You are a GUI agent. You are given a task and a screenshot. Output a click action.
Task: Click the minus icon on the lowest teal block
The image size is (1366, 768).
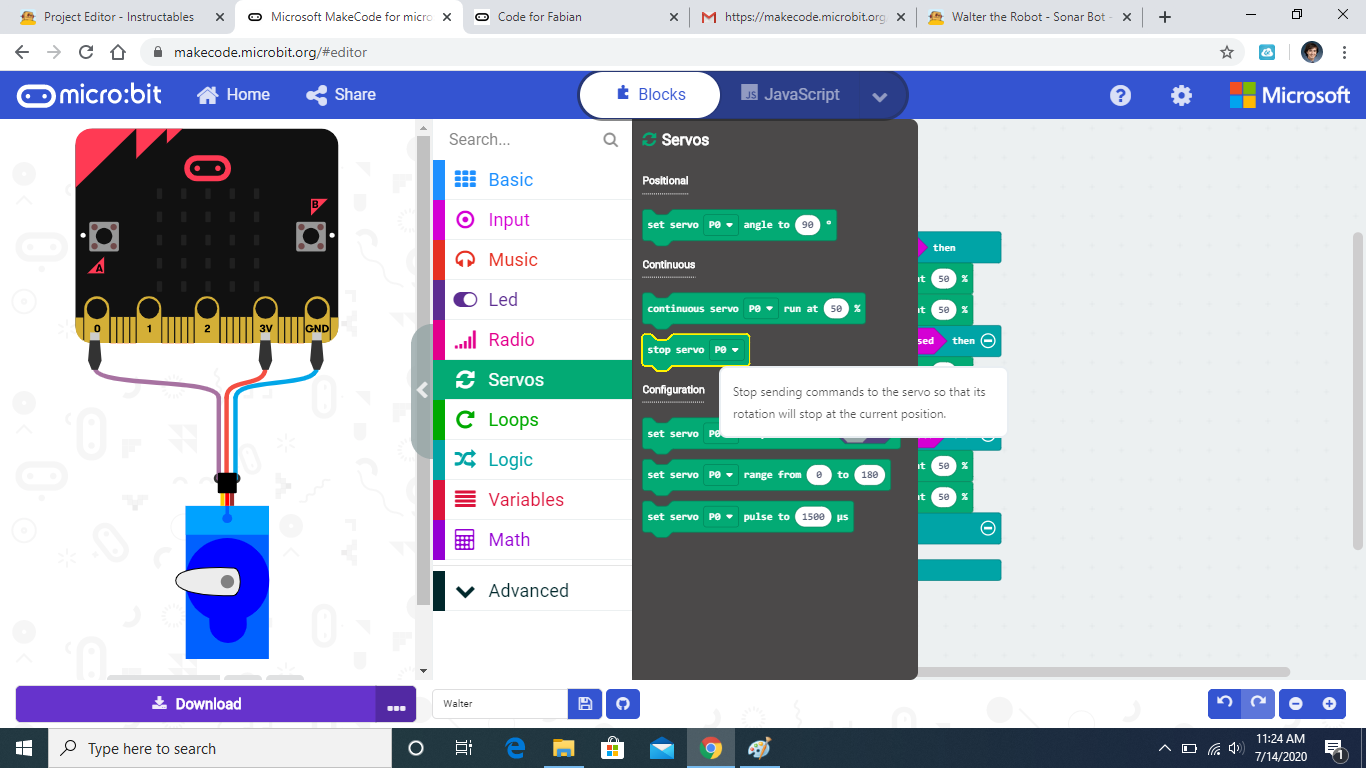tap(988, 528)
